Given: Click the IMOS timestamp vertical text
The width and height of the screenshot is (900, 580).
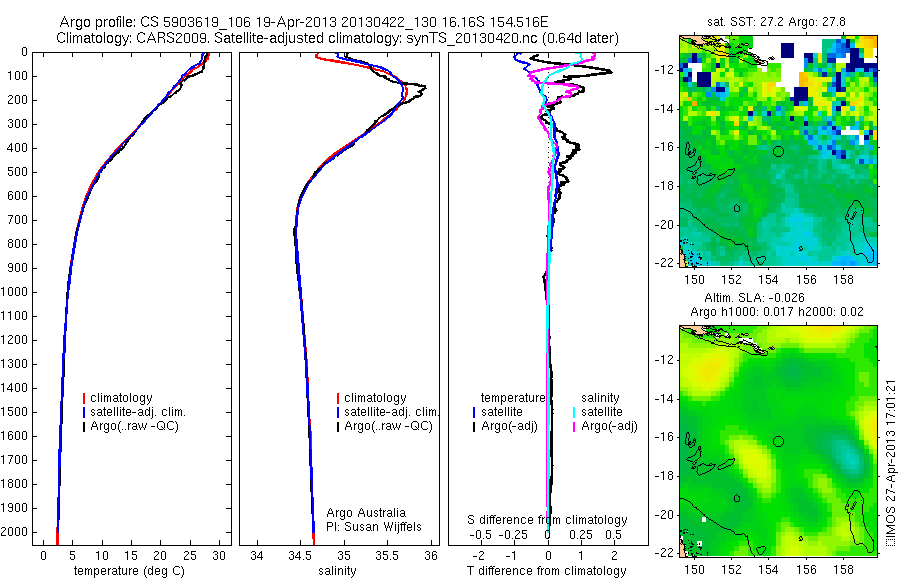Looking at the screenshot, I should point(890,462).
